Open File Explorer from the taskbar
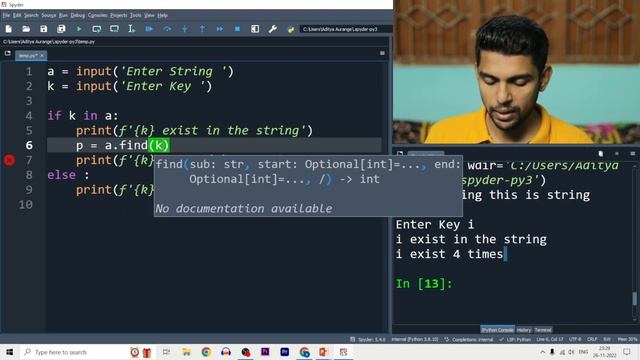The height and width of the screenshot is (360, 640). (x=186, y=352)
